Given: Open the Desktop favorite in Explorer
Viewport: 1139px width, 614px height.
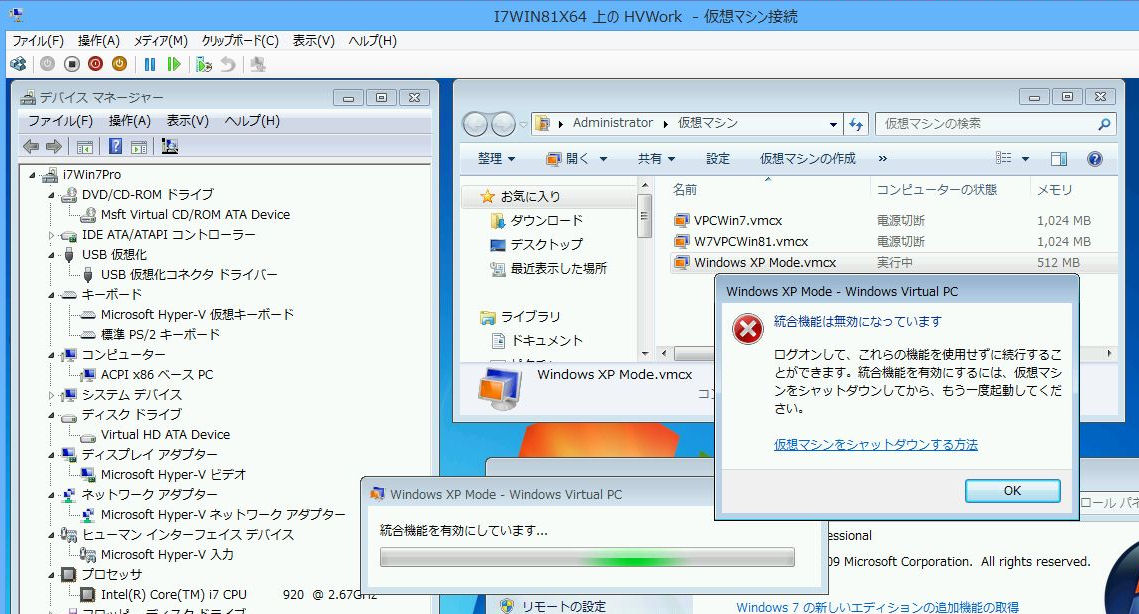Looking at the screenshot, I should click(x=546, y=244).
